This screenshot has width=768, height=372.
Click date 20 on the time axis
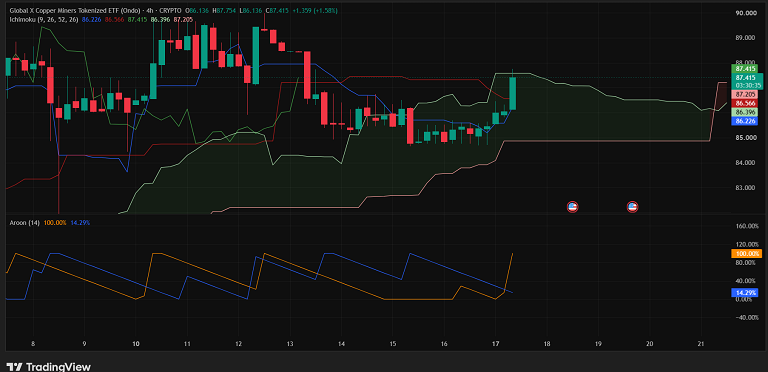pos(649,343)
